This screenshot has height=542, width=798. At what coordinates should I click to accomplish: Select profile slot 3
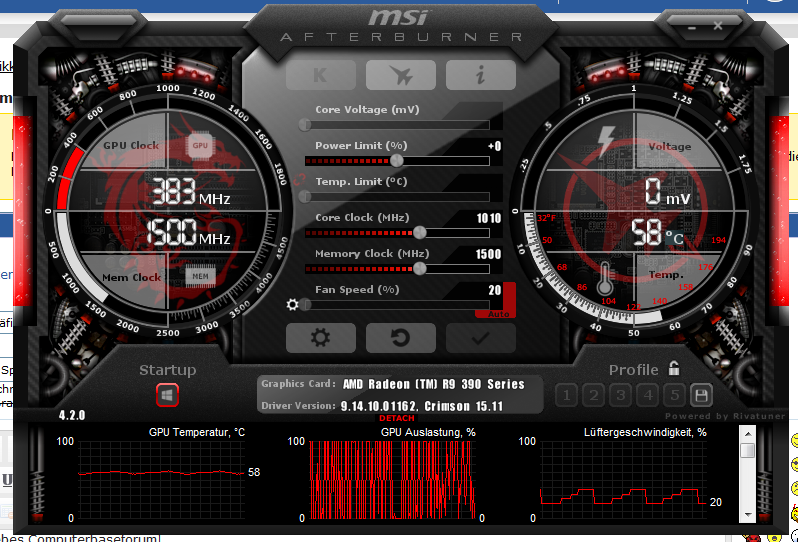pos(620,395)
